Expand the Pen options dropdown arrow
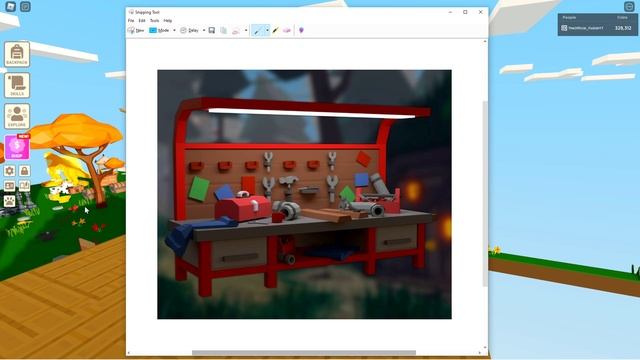The height and width of the screenshot is (360, 640). [267, 30]
